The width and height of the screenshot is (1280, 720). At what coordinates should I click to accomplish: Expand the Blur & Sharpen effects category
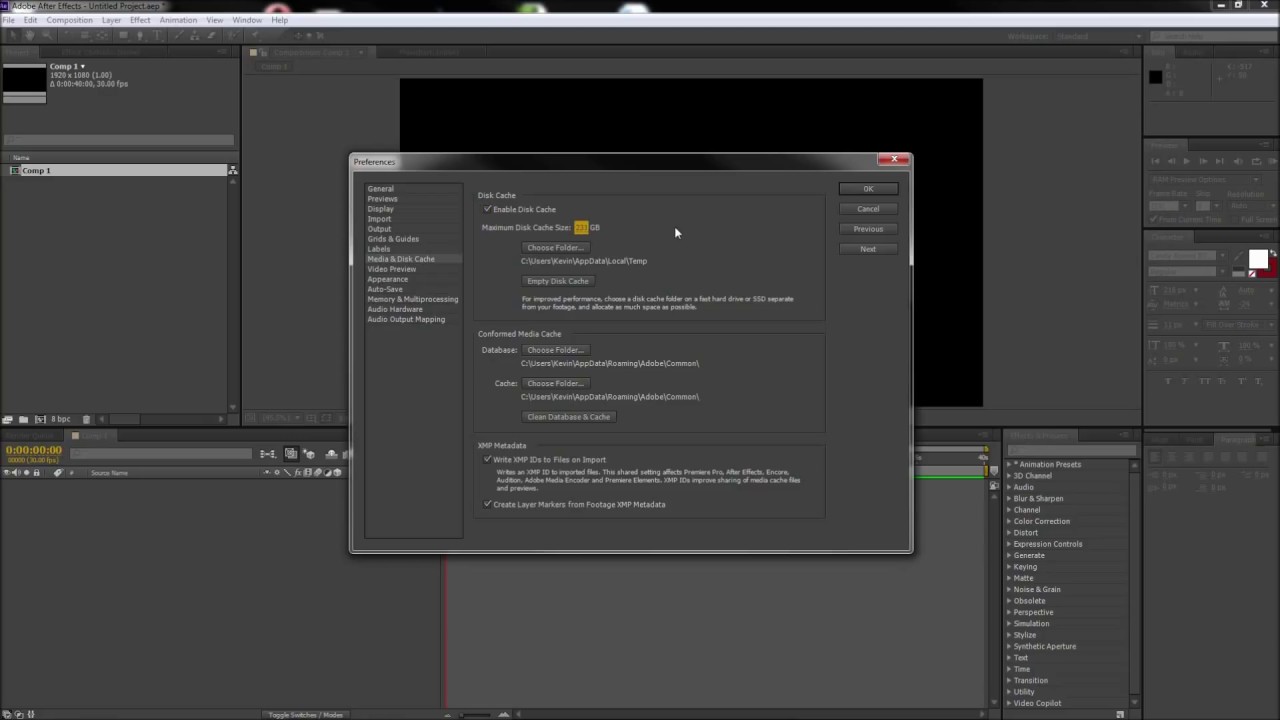pos(1009,499)
